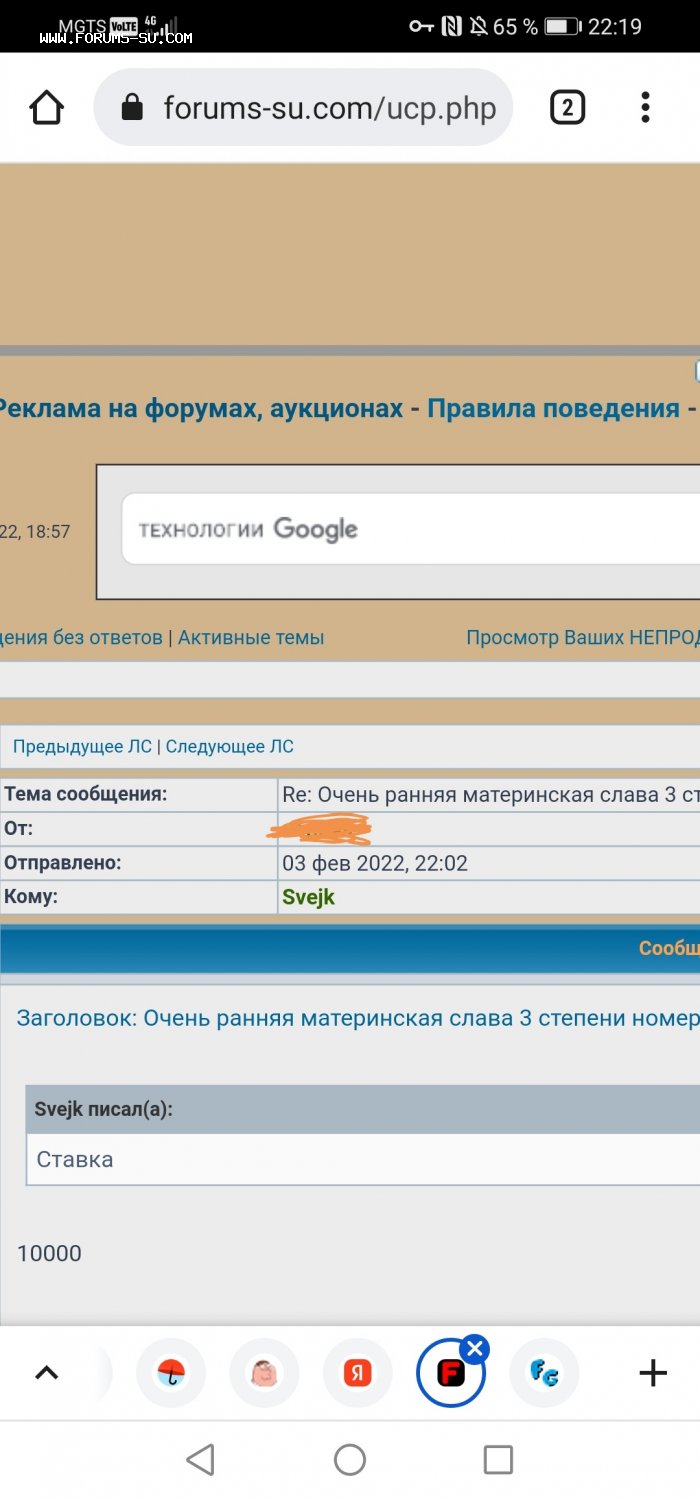
Task: Go to Активные темы
Action: (251, 637)
